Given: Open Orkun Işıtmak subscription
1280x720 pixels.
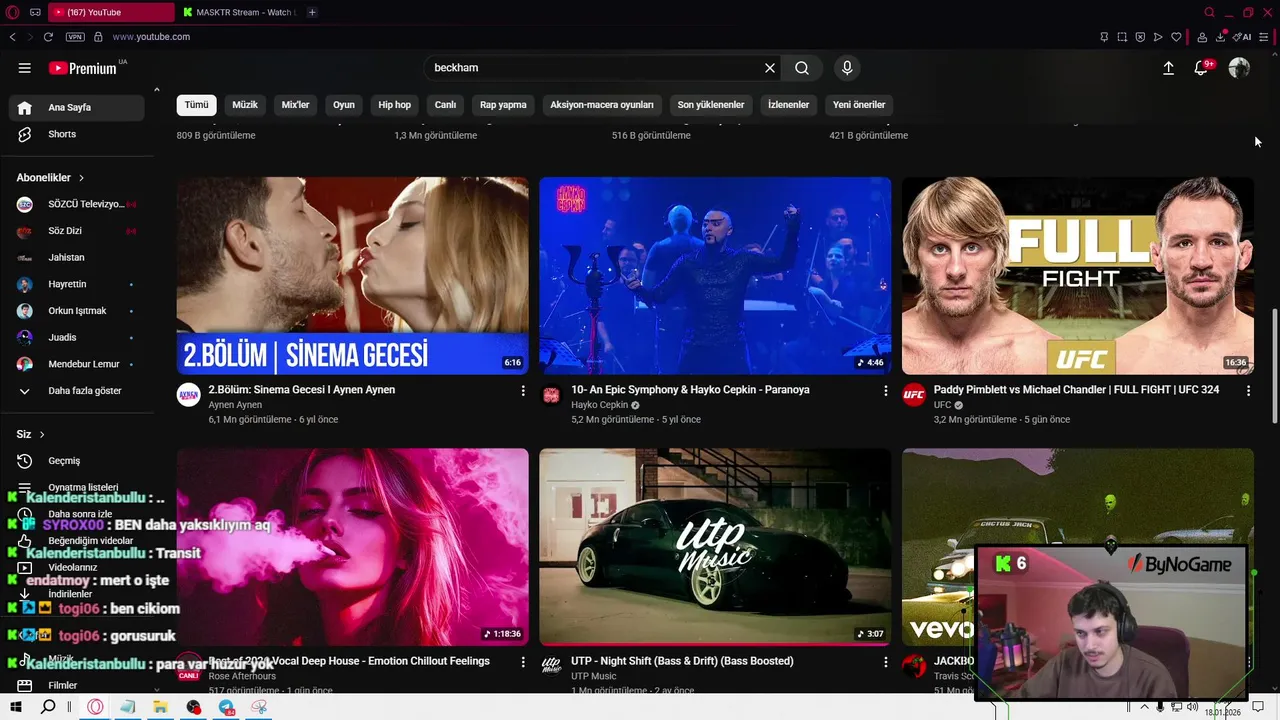Looking at the screenshot, I should click(x=78, y=311).
